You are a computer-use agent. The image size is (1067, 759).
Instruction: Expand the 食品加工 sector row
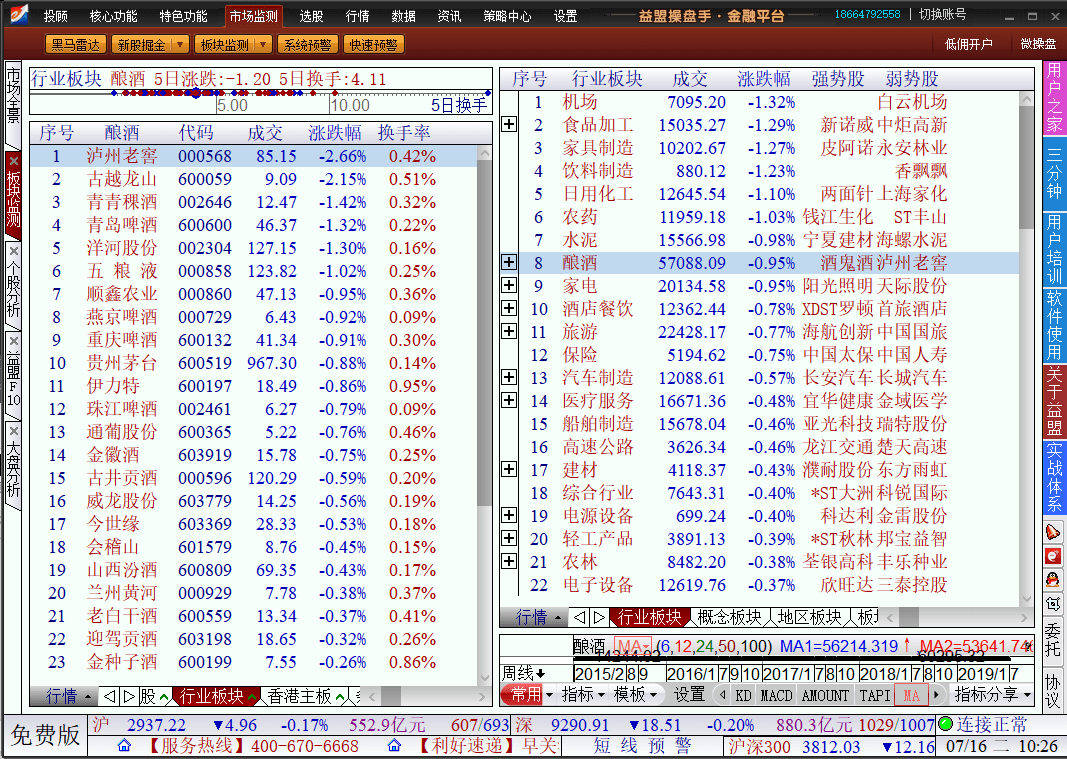509,124
